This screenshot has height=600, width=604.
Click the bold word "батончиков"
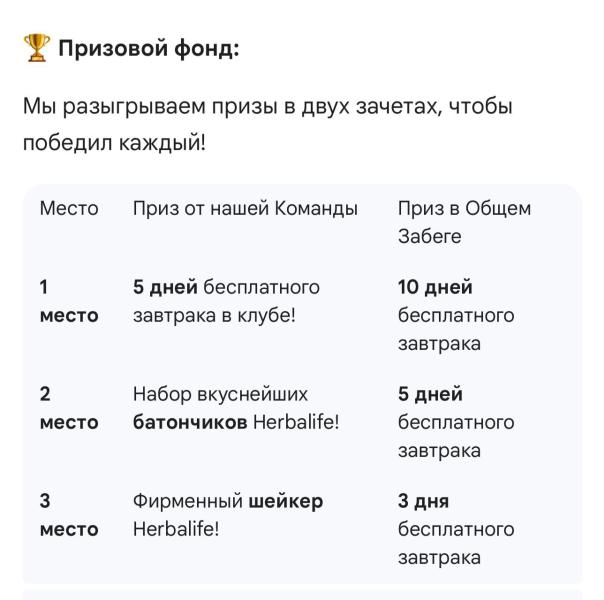[x=190, y=423]
